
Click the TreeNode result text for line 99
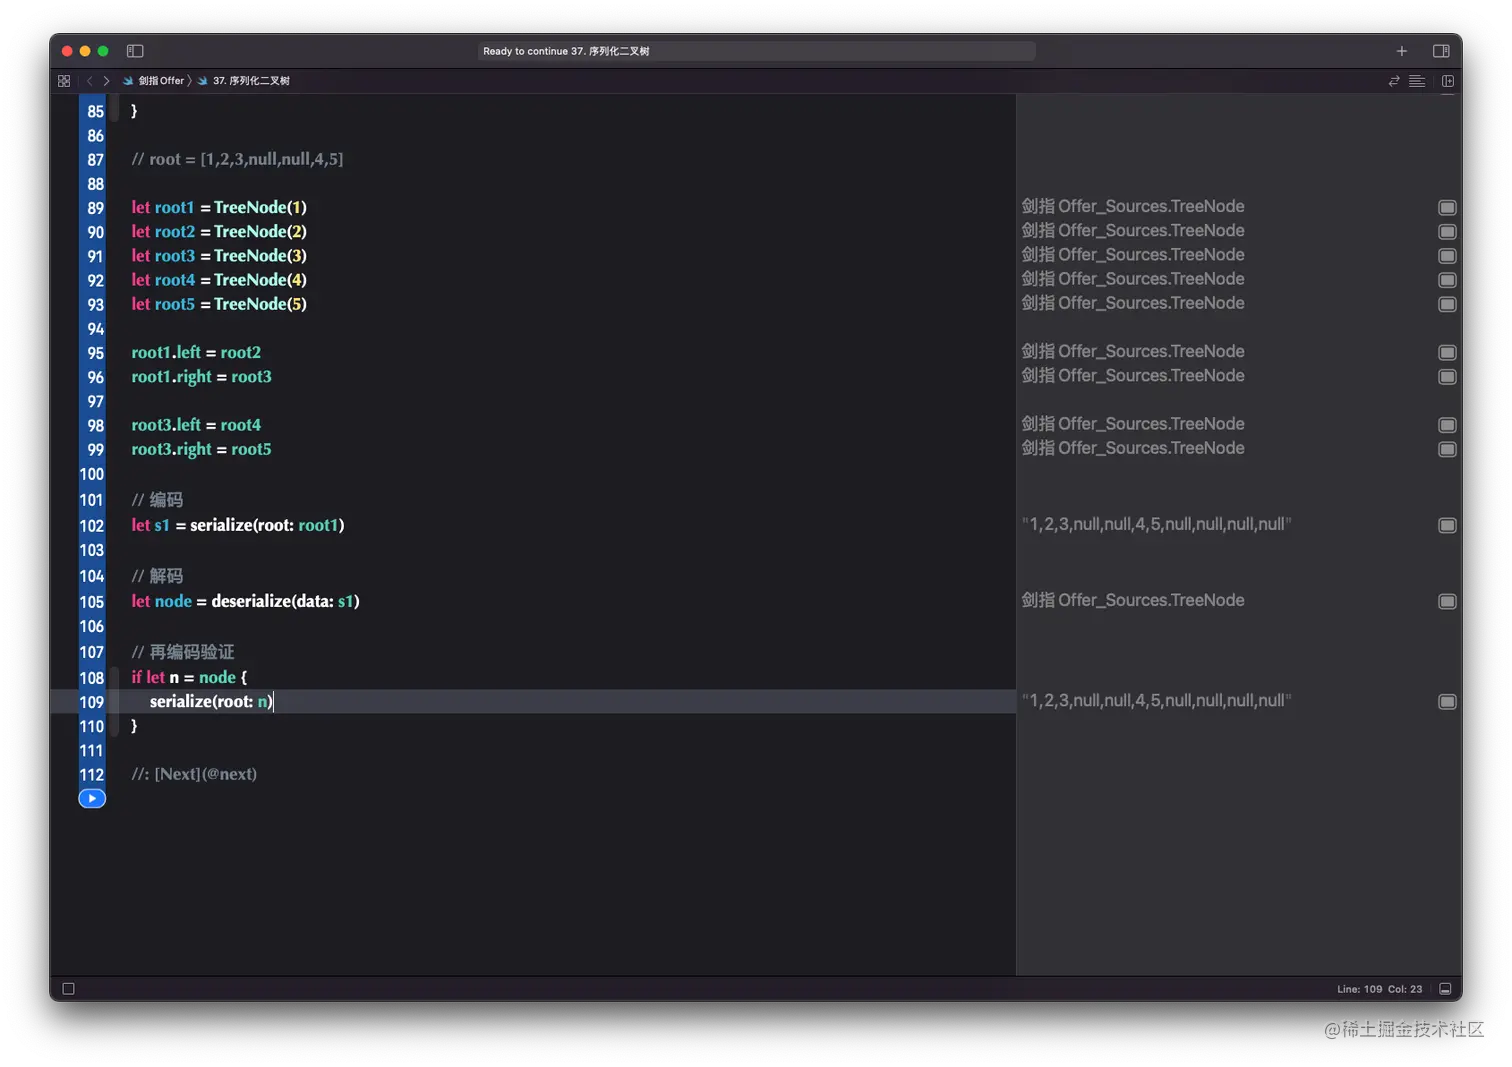pos(1133,448)
